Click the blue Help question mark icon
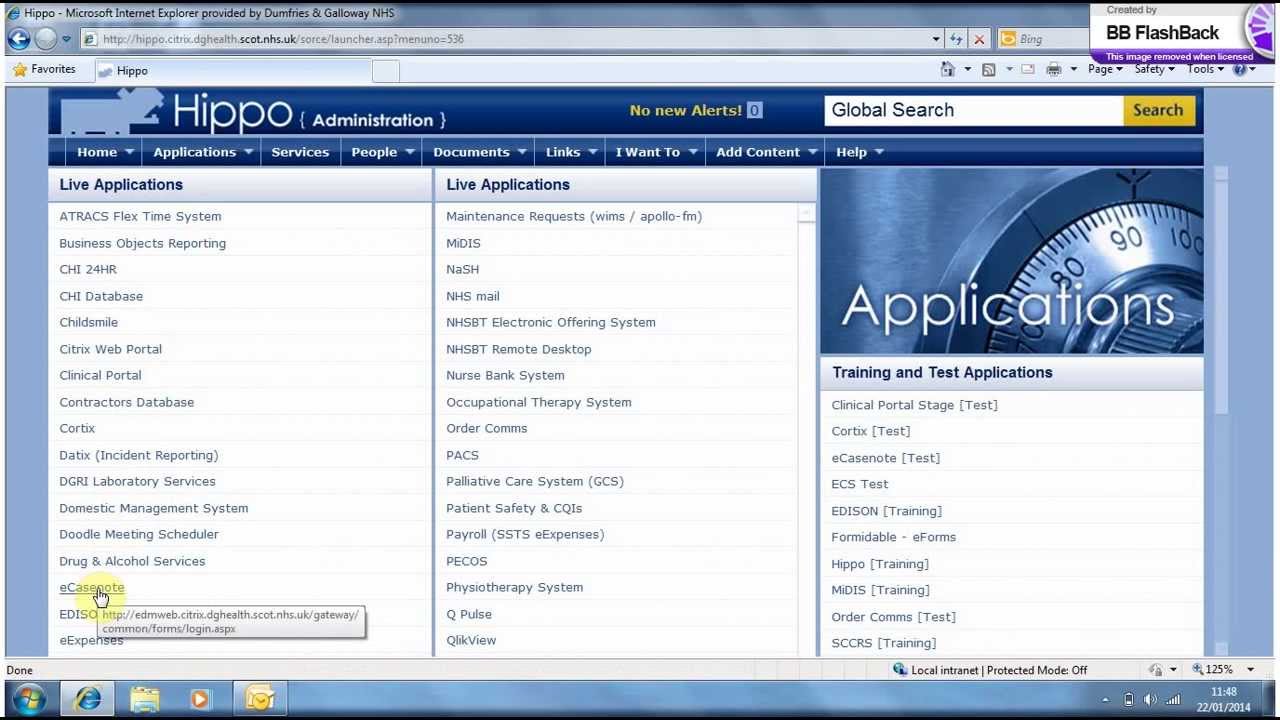 [1239, 69]
